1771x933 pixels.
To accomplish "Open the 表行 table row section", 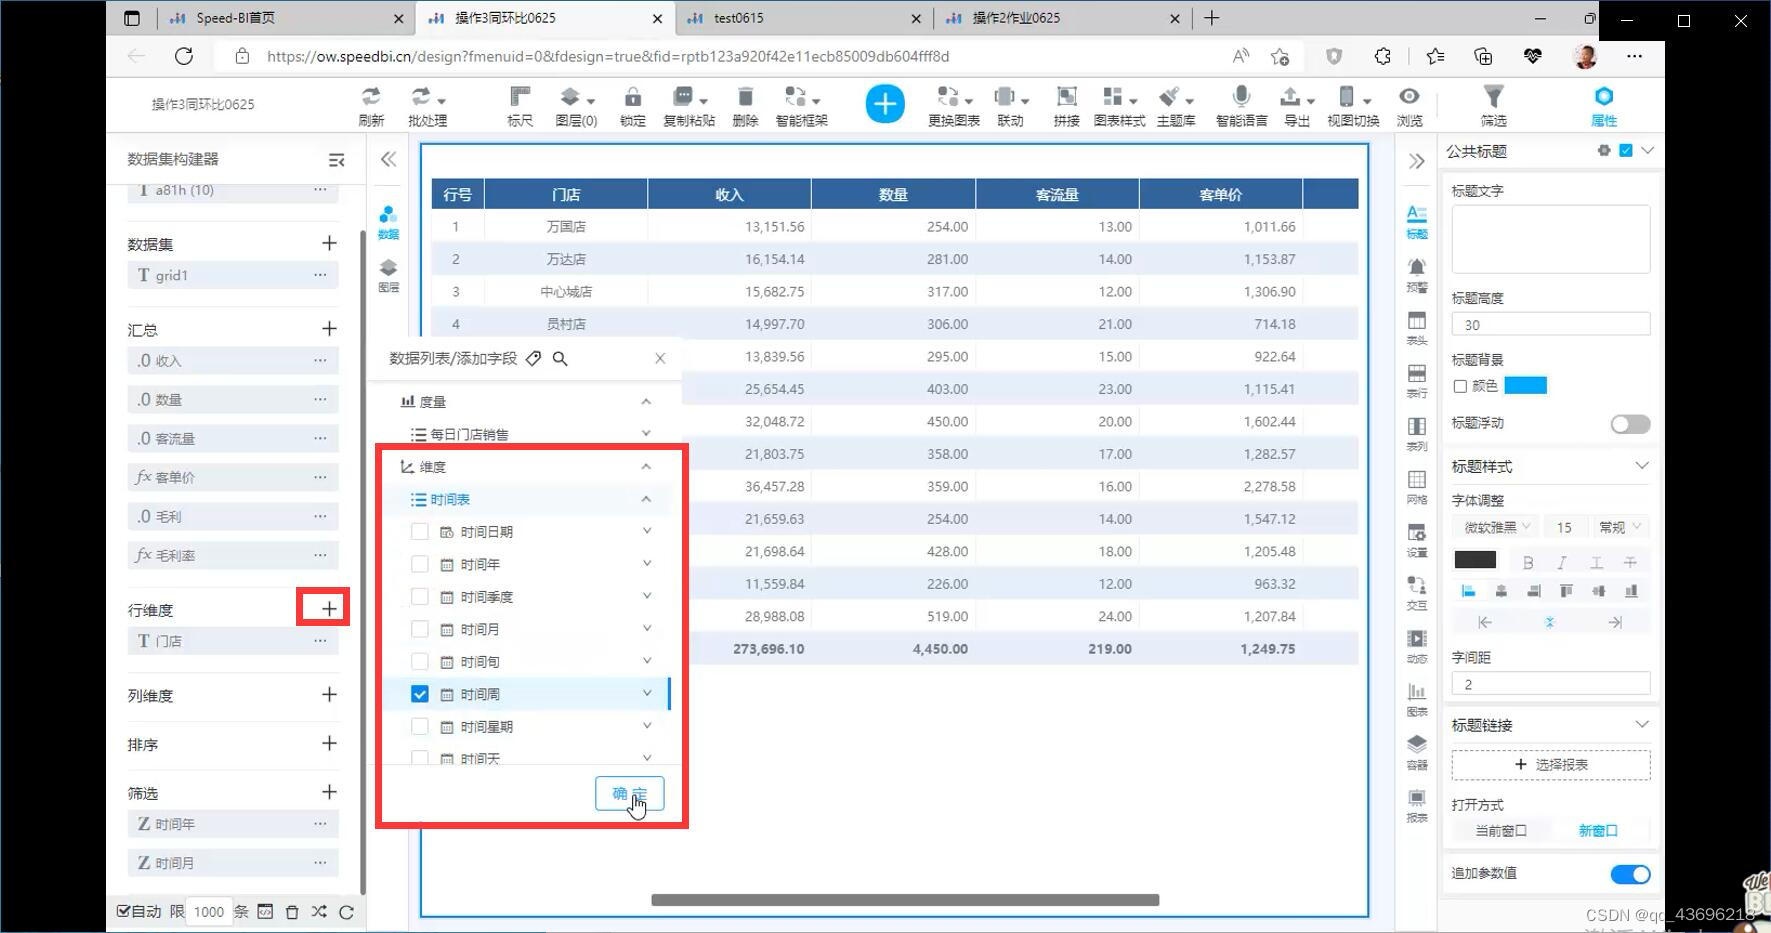I will (x=1417, y=380).
